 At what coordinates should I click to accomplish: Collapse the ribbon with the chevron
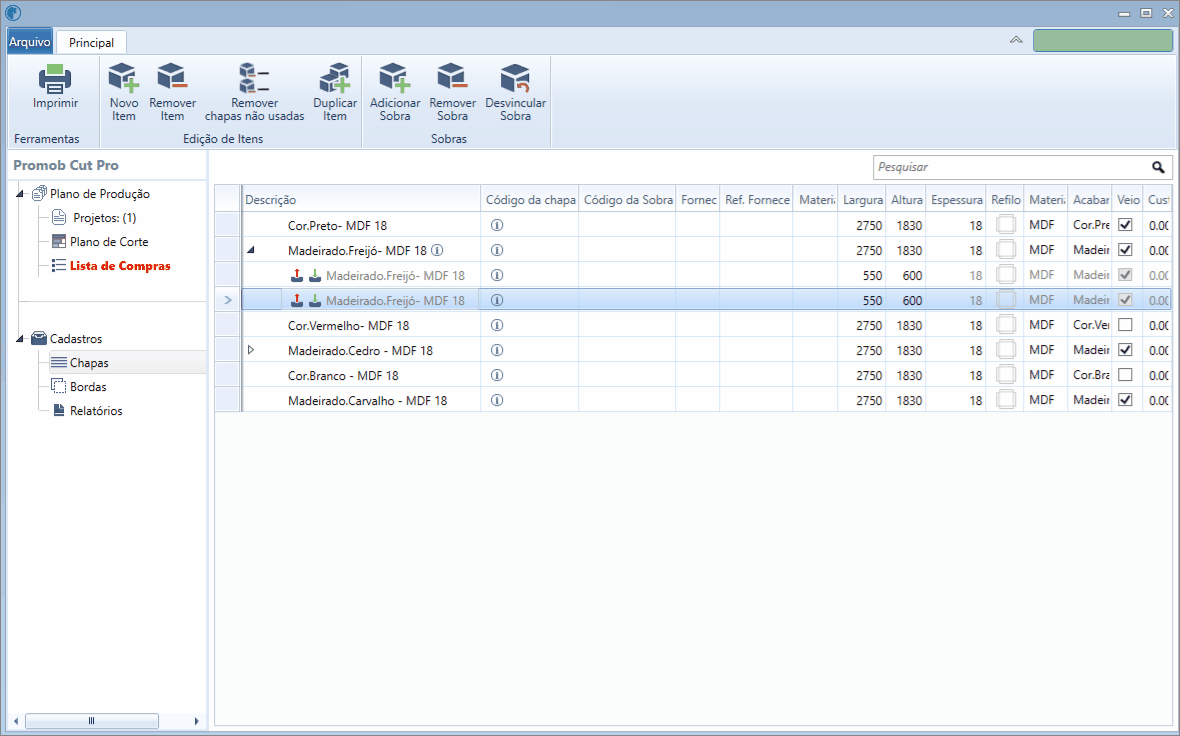point(1016,40)
